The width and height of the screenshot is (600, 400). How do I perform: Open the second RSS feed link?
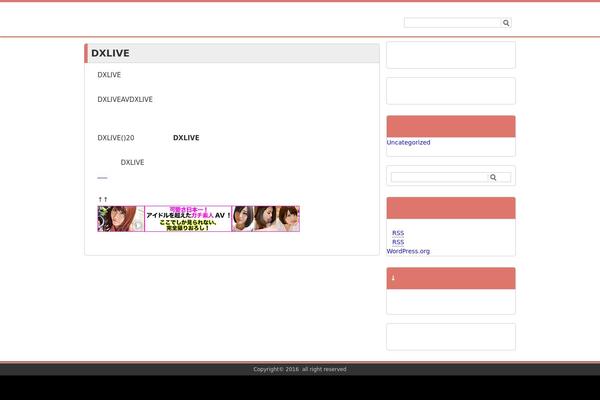(398, 242)
